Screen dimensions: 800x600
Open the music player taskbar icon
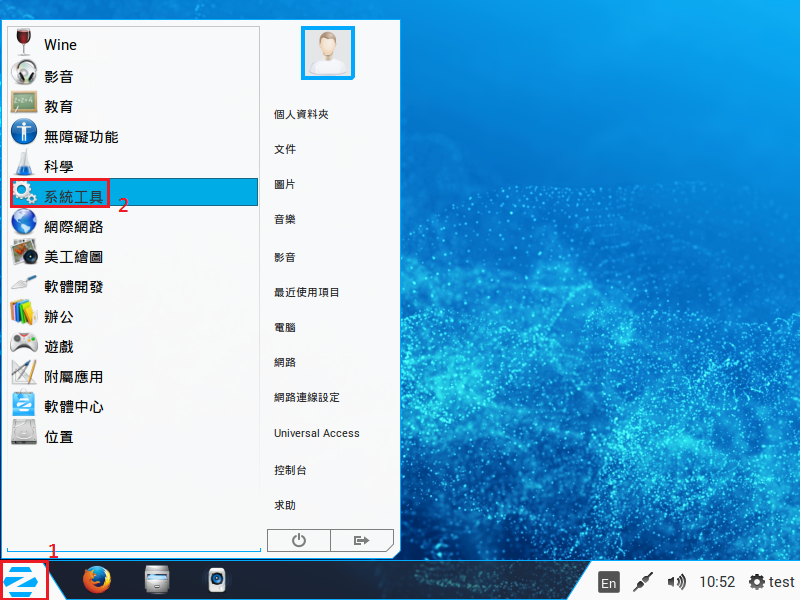217,580
